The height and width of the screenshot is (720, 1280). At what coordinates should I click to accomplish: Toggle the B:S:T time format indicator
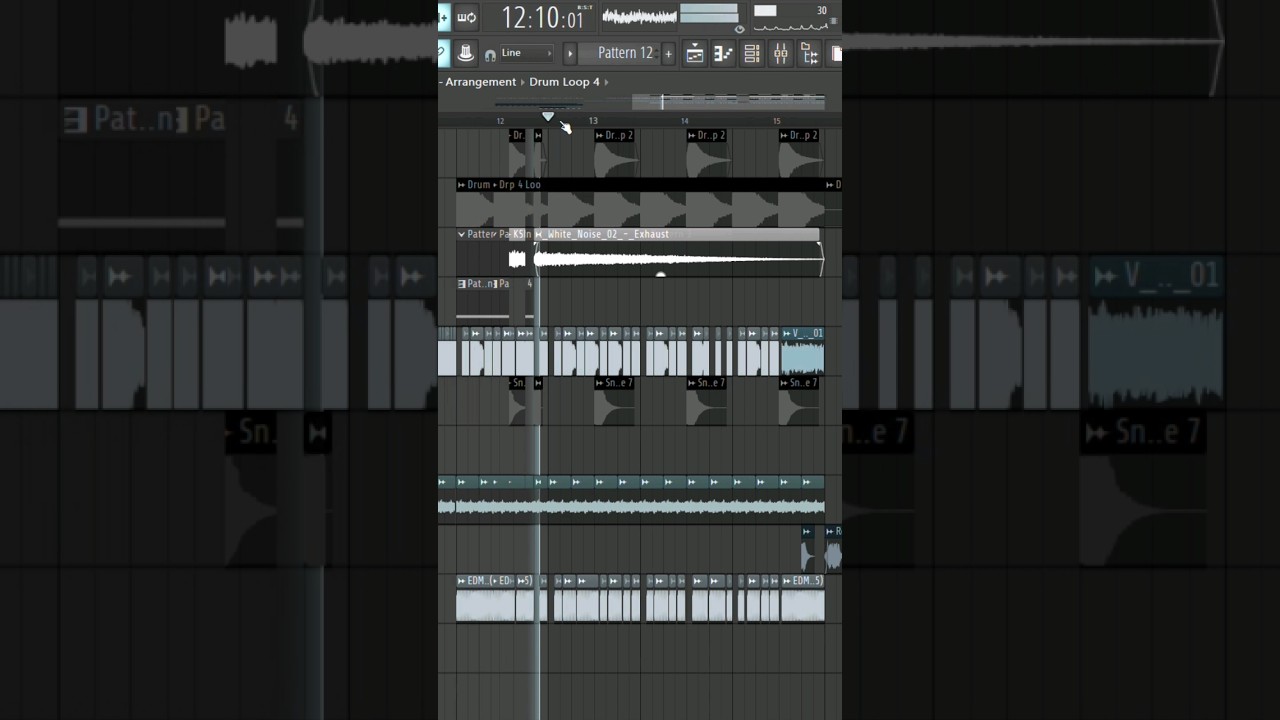pos(585,8)
